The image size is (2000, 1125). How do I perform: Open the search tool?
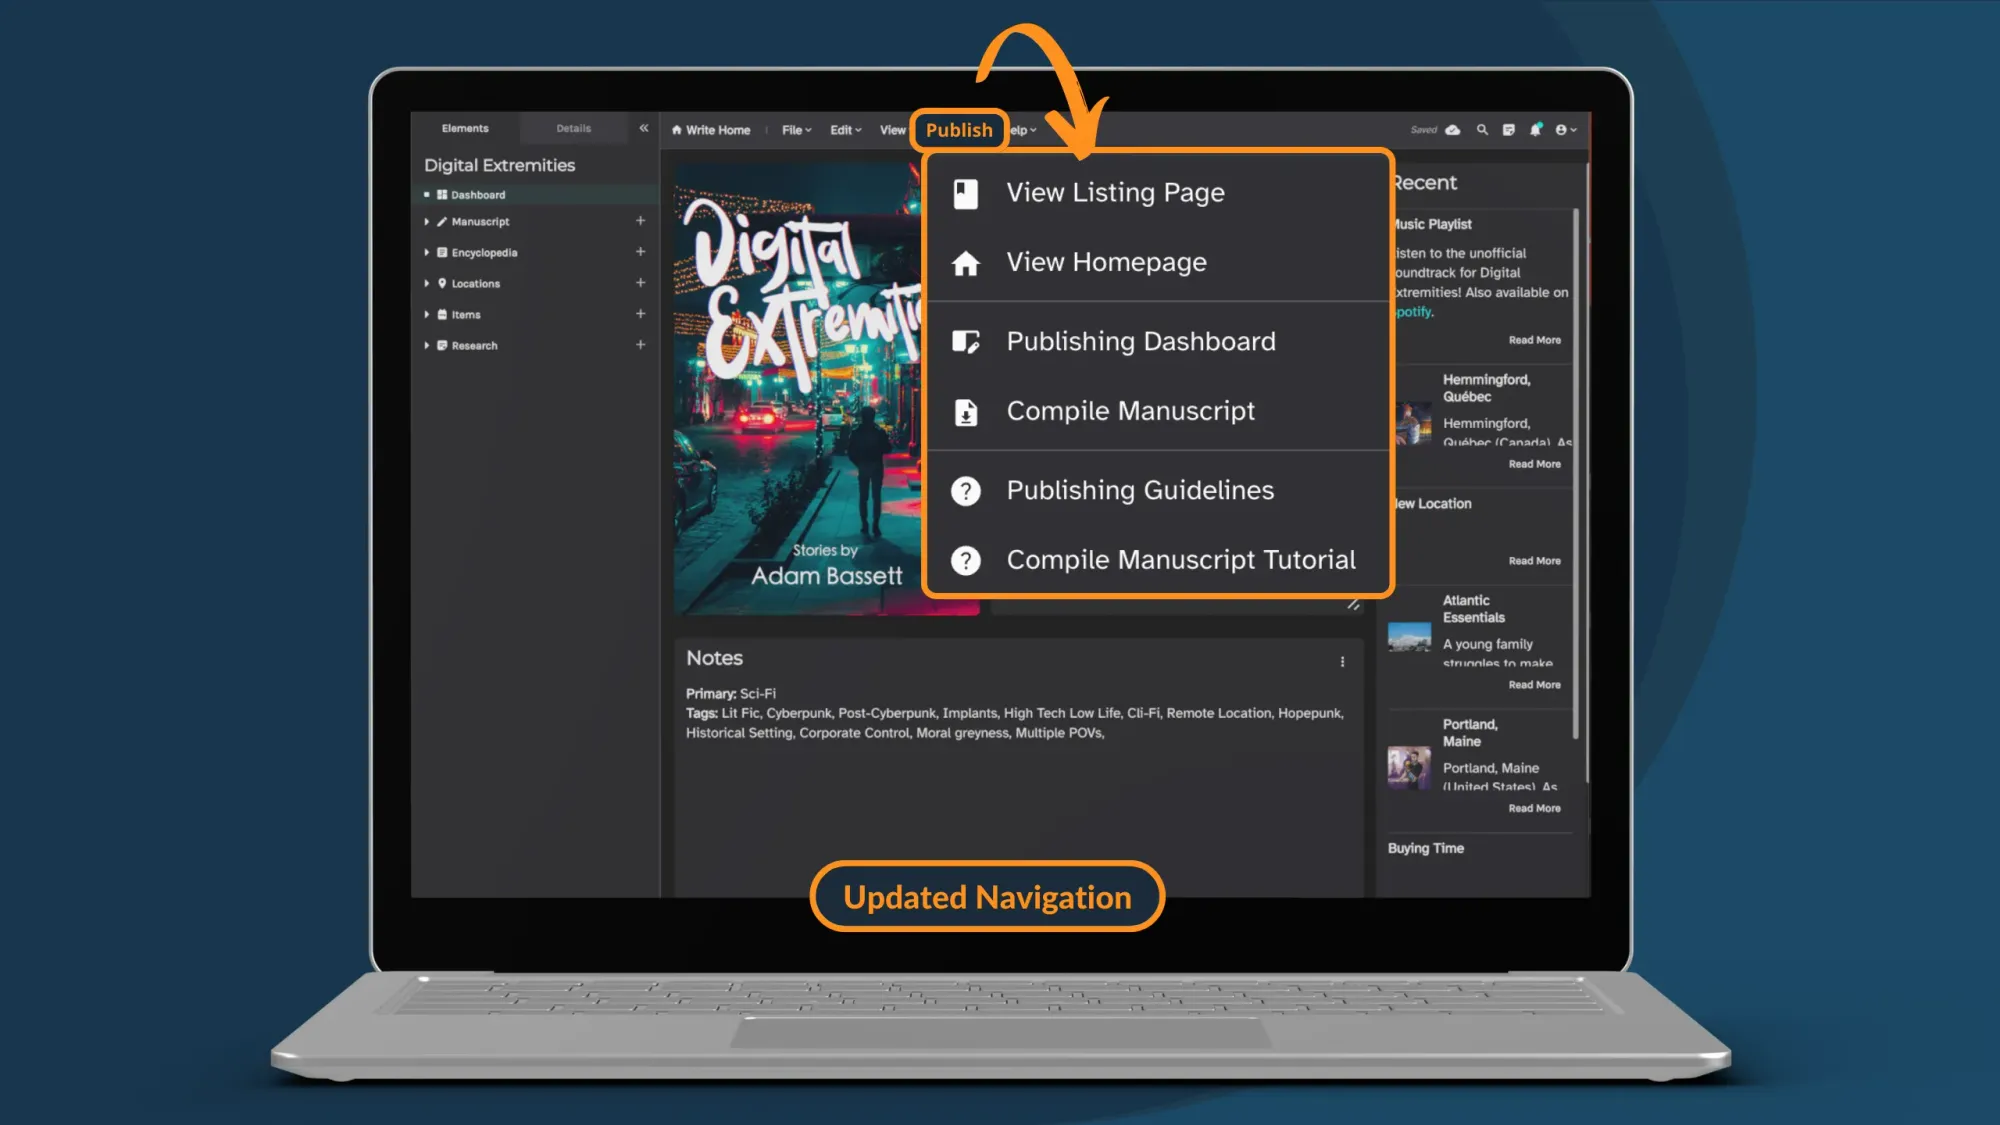coord(1482,130)
